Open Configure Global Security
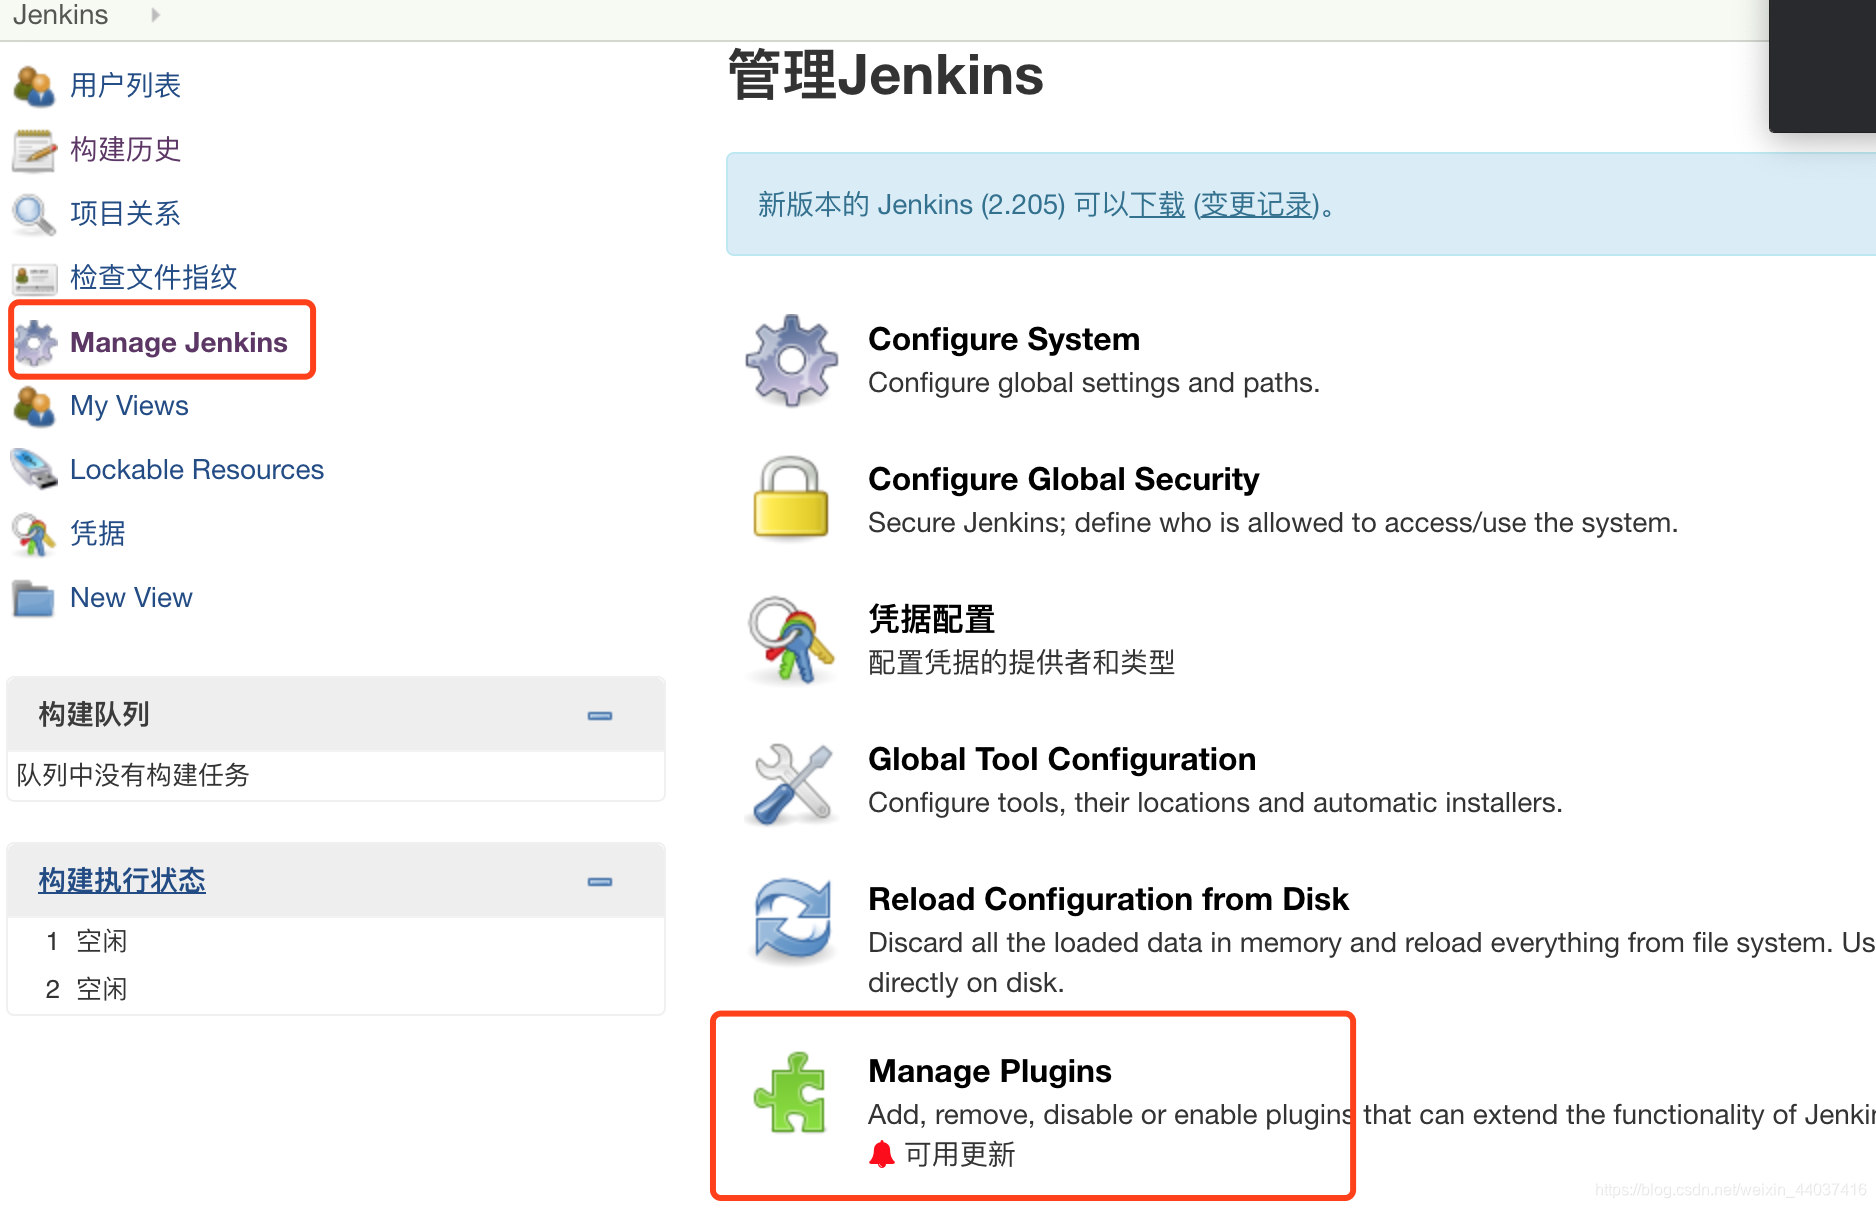 (1063, 479)
